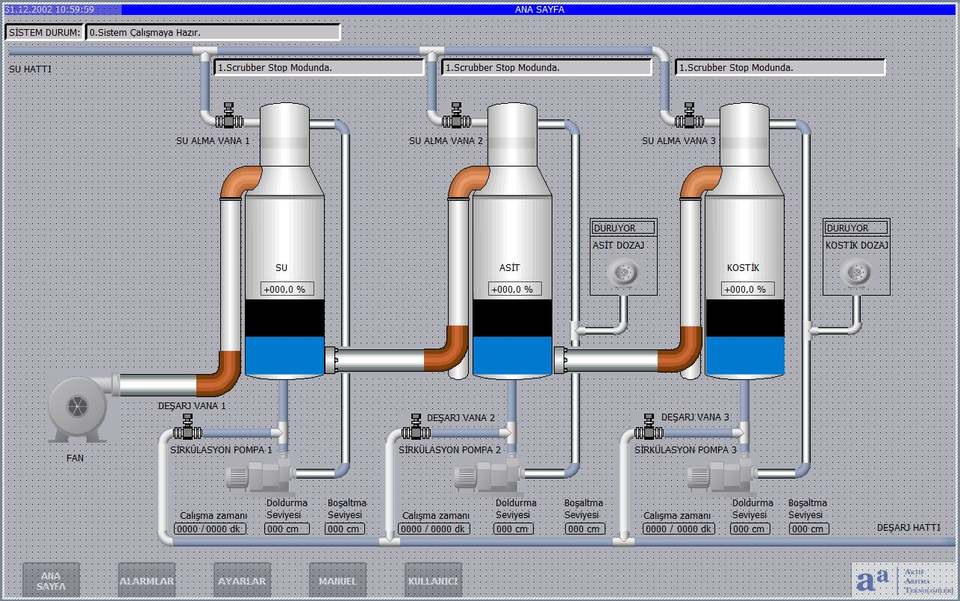Click the SU tank level percentage field
960x601 pixels.
pyautogui.click(x=284, y=289)
